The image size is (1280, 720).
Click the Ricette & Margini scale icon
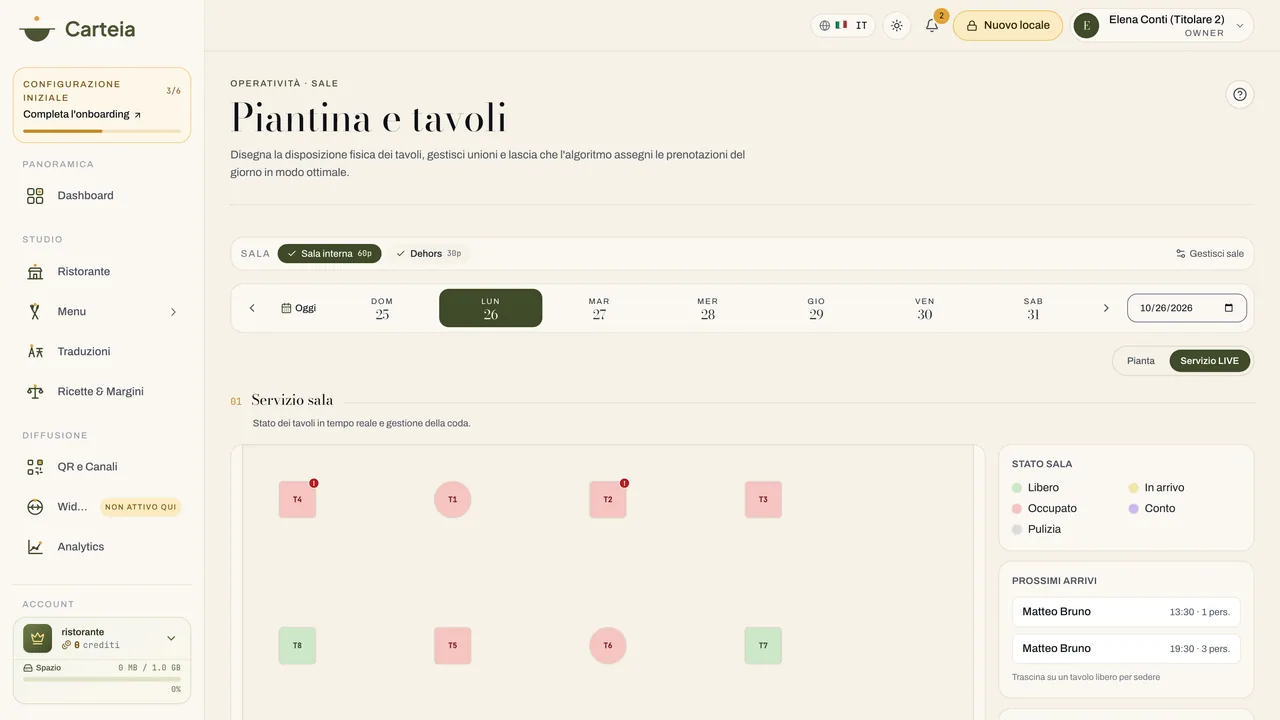click(x=35, y=392)
